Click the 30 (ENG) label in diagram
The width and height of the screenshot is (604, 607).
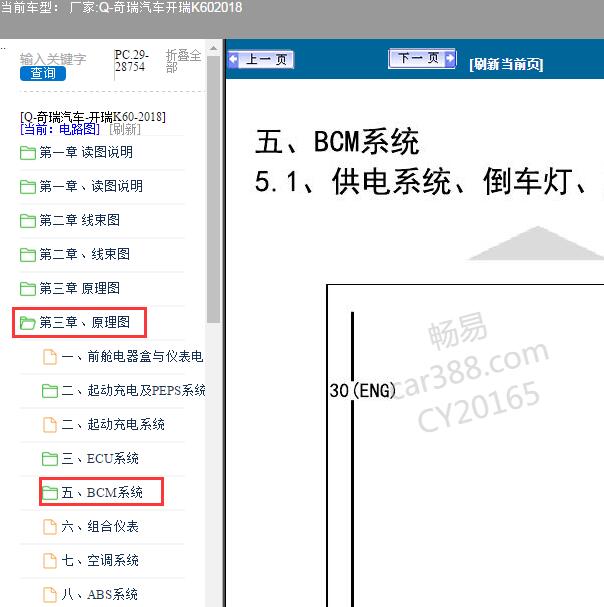pyautogui.click(x=362, y=391)
